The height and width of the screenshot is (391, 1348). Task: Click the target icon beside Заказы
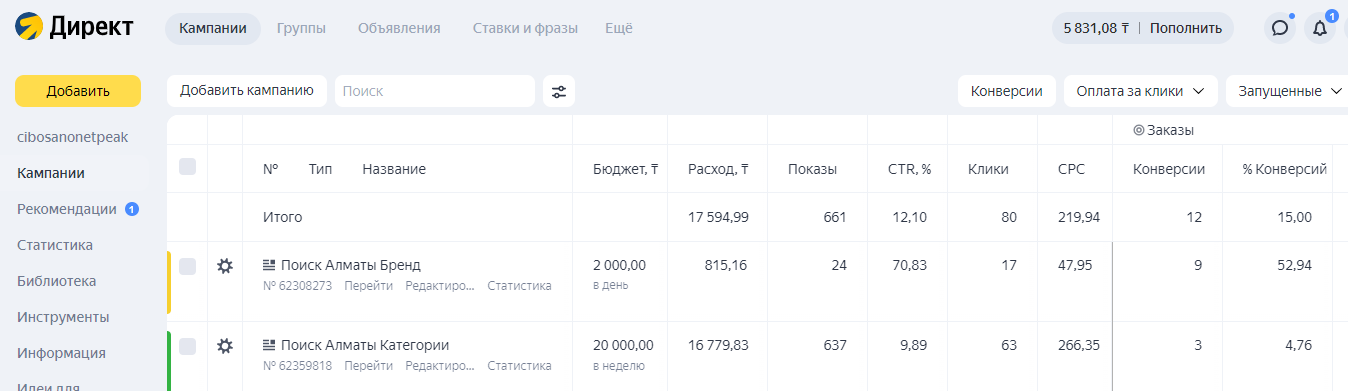click(x=1138, y=130)
